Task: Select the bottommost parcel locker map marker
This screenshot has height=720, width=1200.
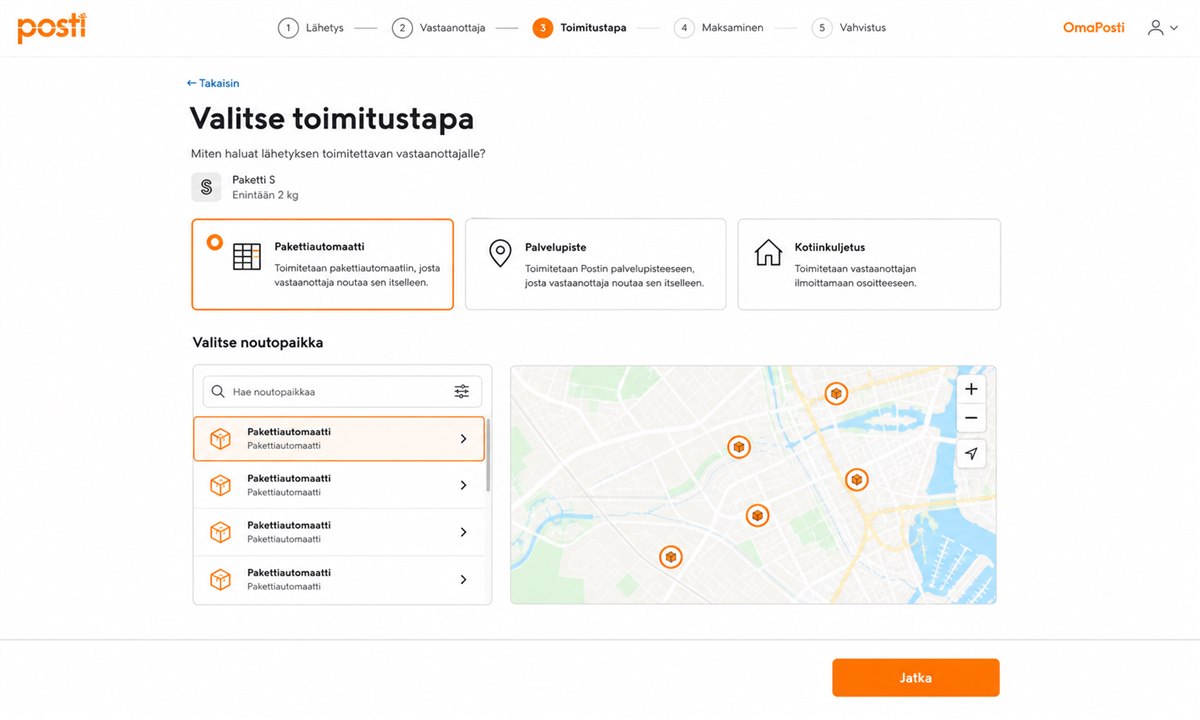Action: coord(671,557)
